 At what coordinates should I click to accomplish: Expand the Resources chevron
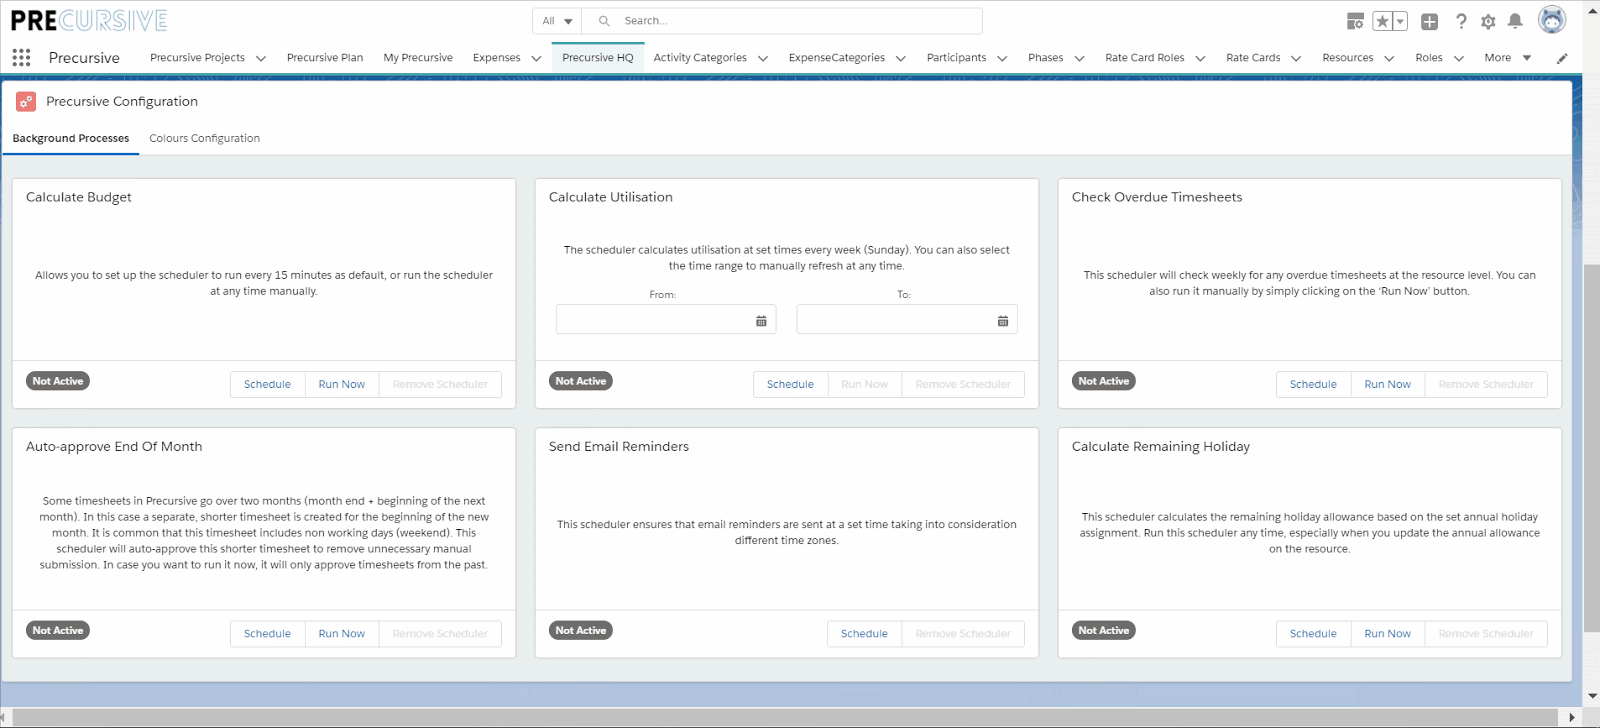pyautogui.click(x=1389, y=58)
